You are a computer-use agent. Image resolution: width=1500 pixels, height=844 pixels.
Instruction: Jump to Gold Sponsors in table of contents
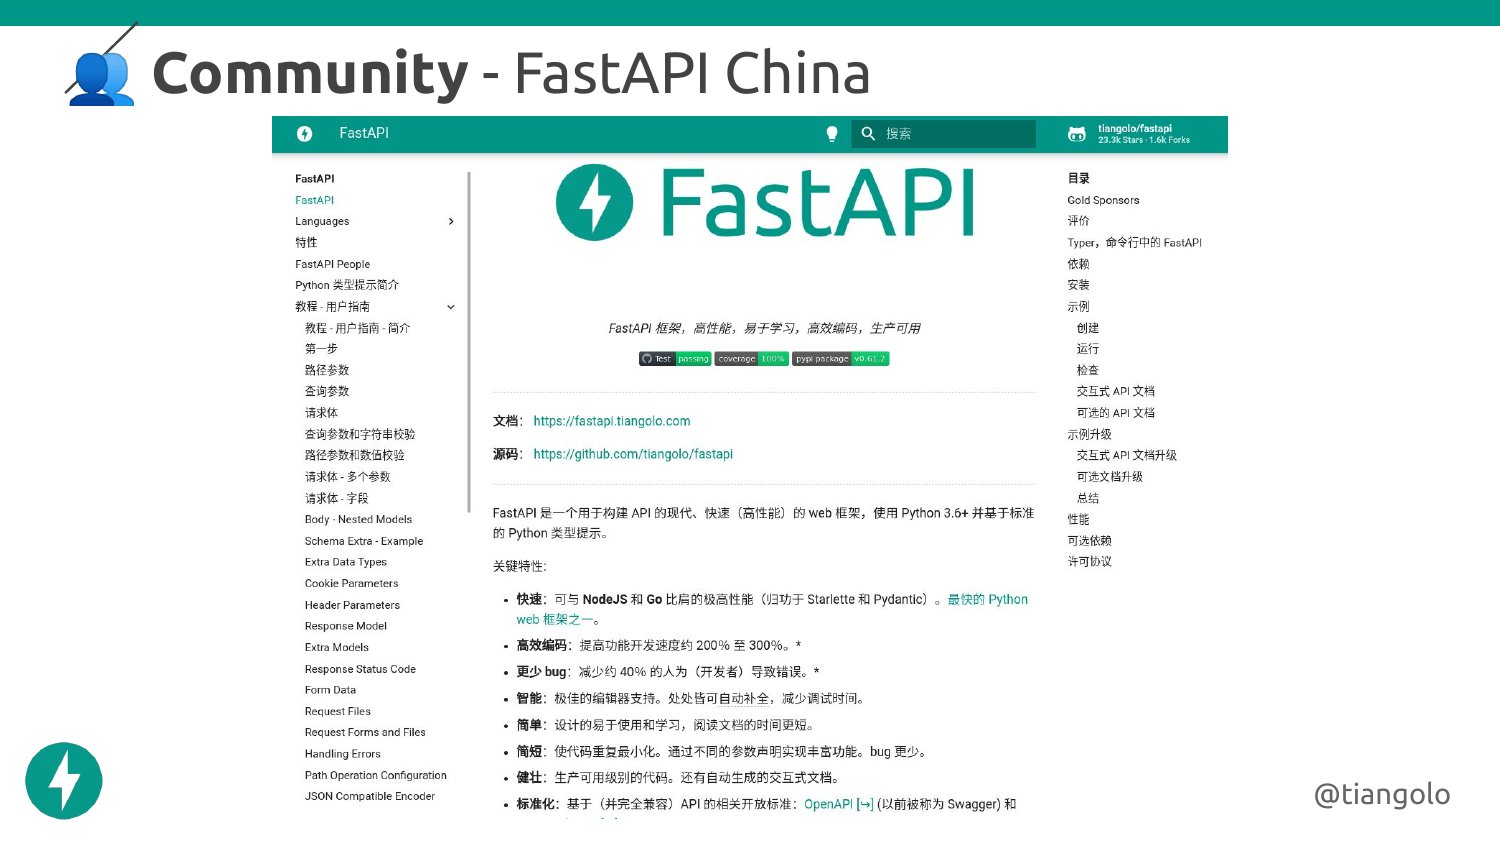point(1103,200)
